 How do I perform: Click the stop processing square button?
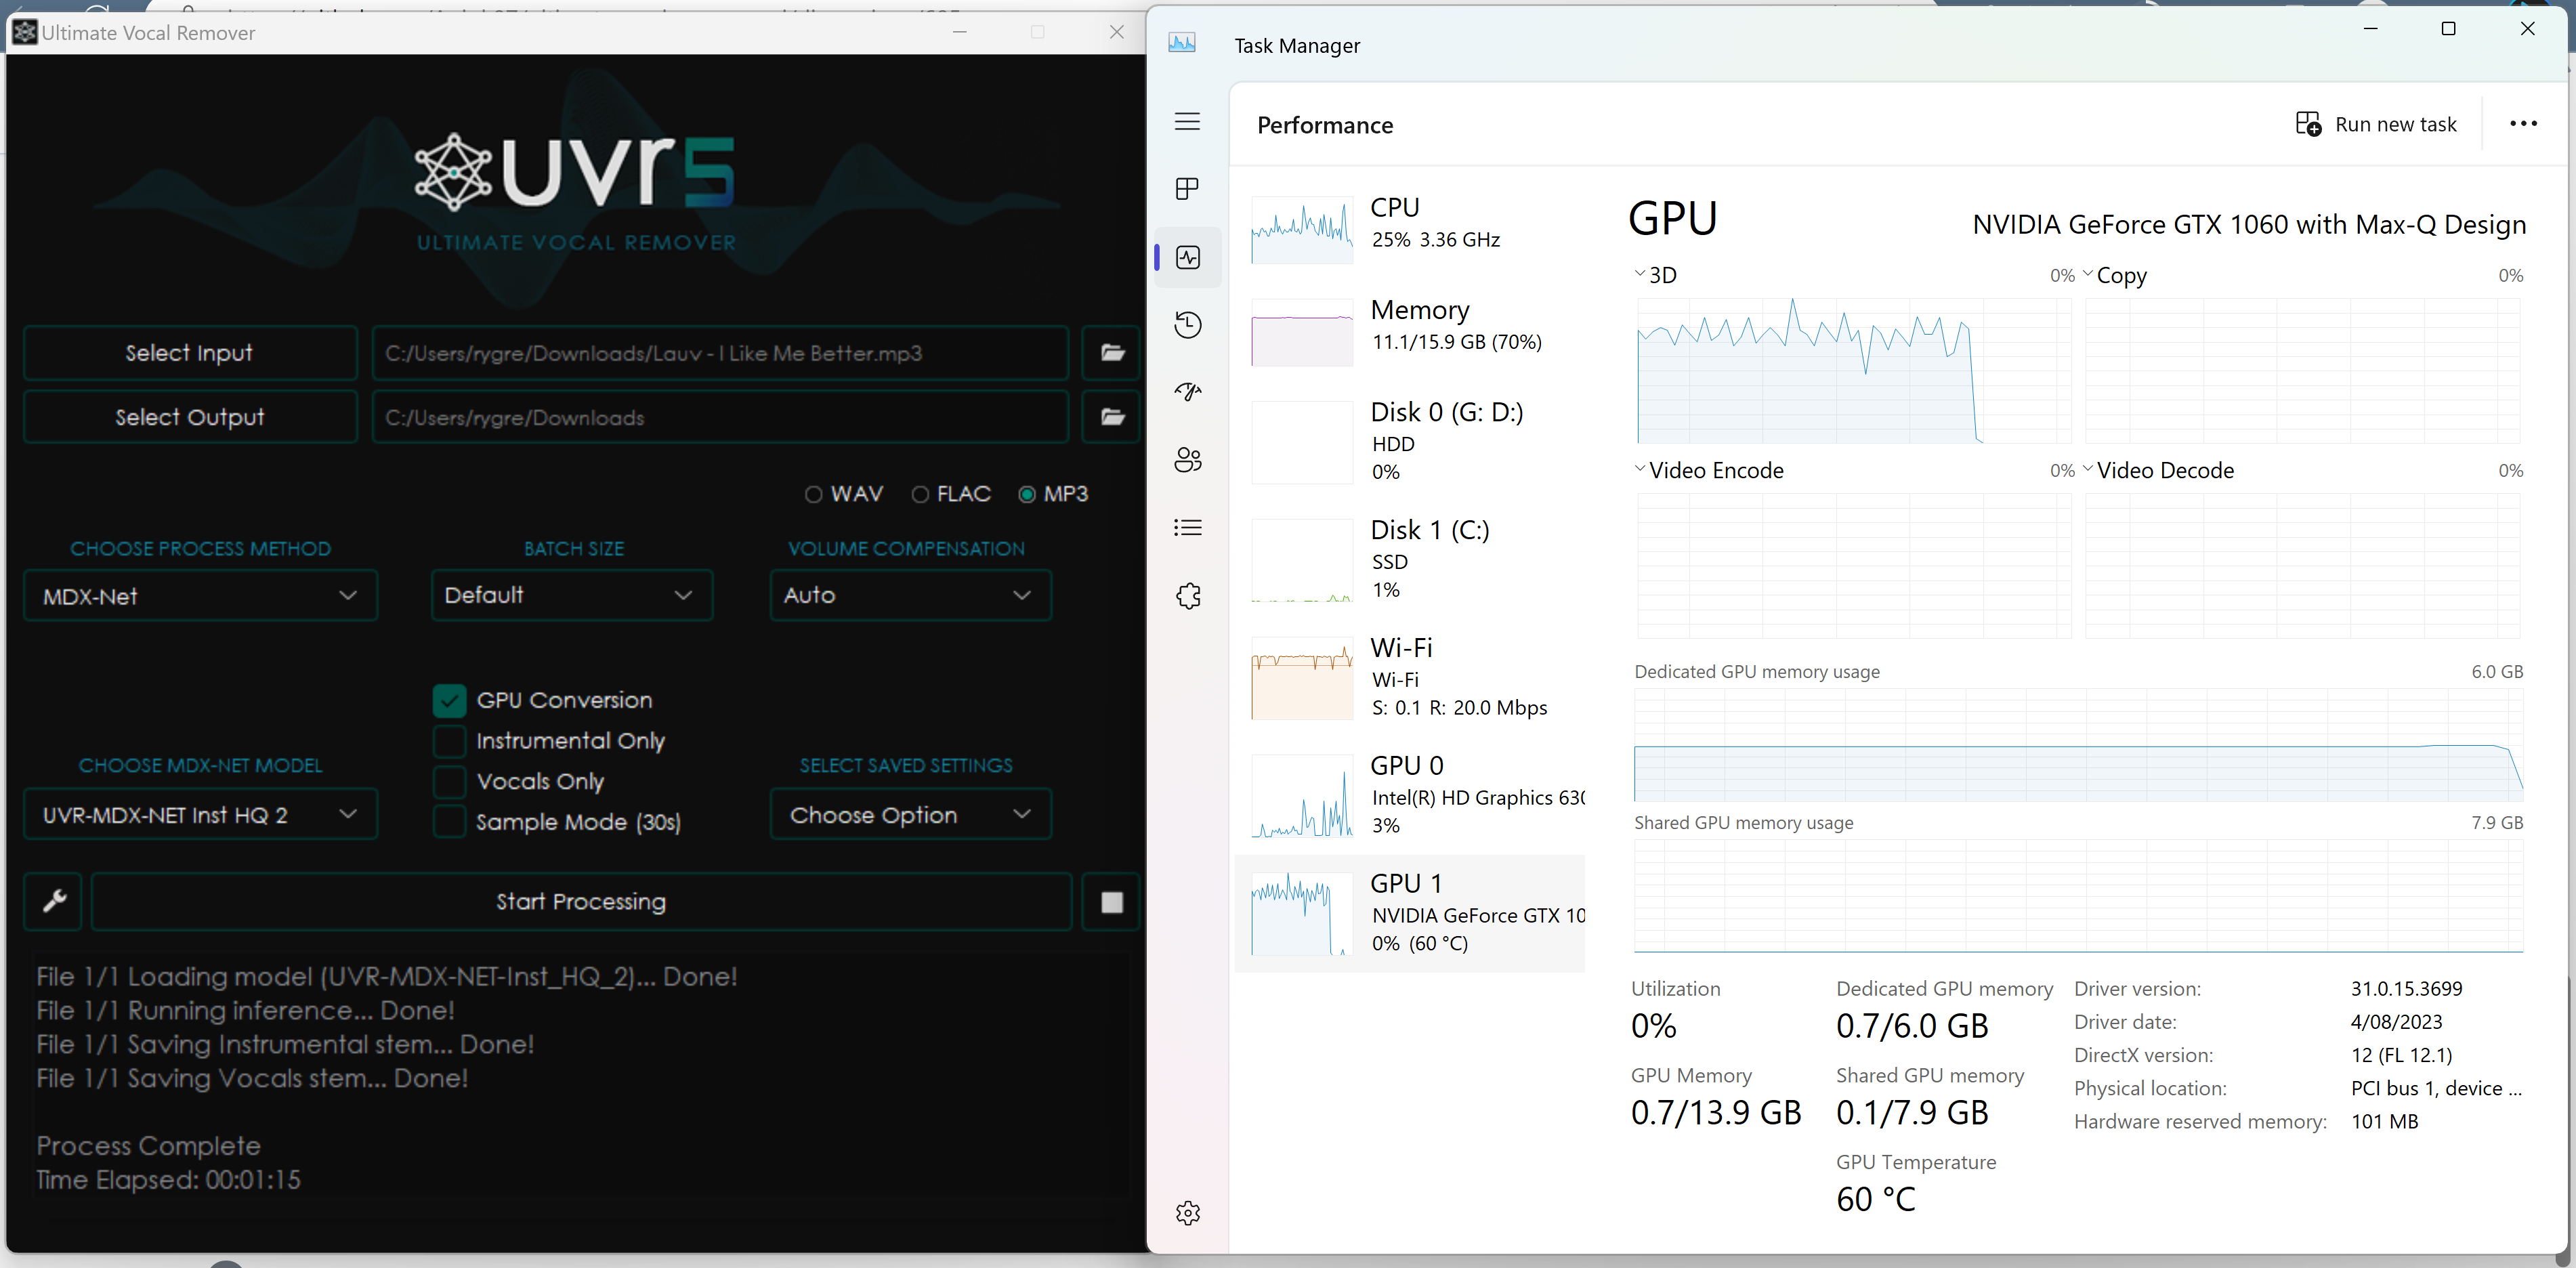pyautogui.click(x=1111, y=902)
